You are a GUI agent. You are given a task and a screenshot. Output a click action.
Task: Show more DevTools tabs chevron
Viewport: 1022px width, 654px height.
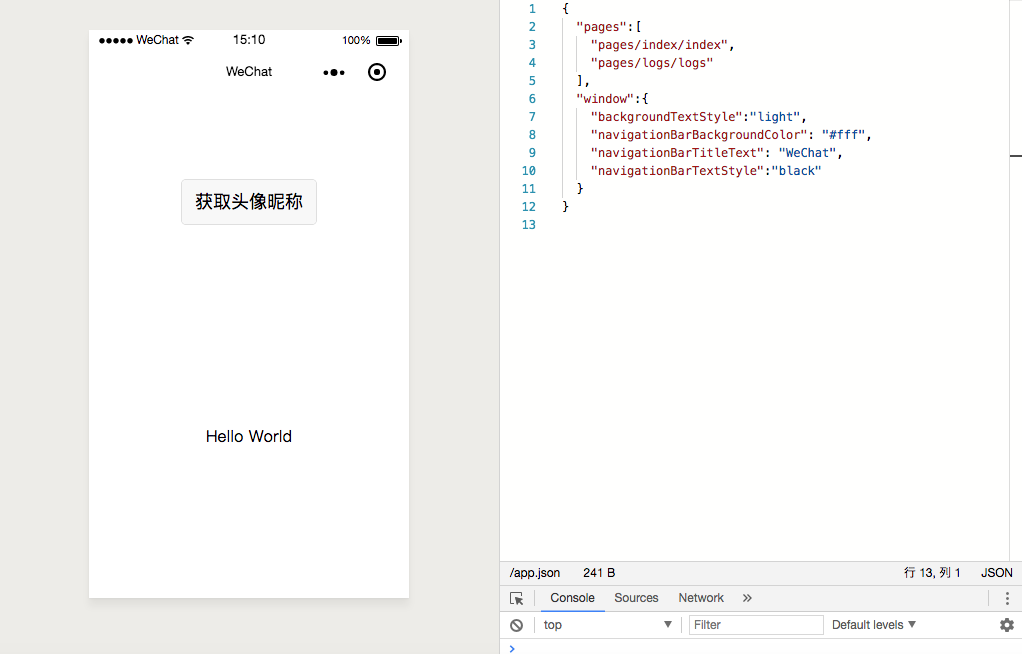tap(747, 598)
